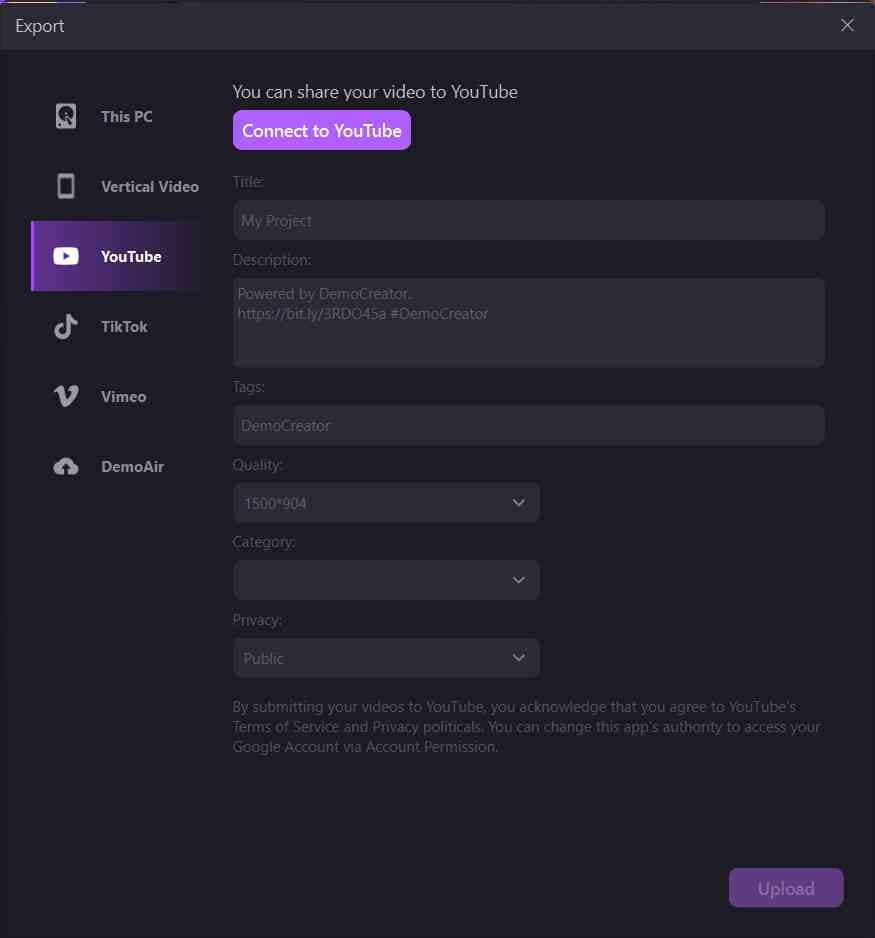Image resolution: width=875 pixels, height=938 pixels.
Task: Click the Upload button
Action: (786, 888)
